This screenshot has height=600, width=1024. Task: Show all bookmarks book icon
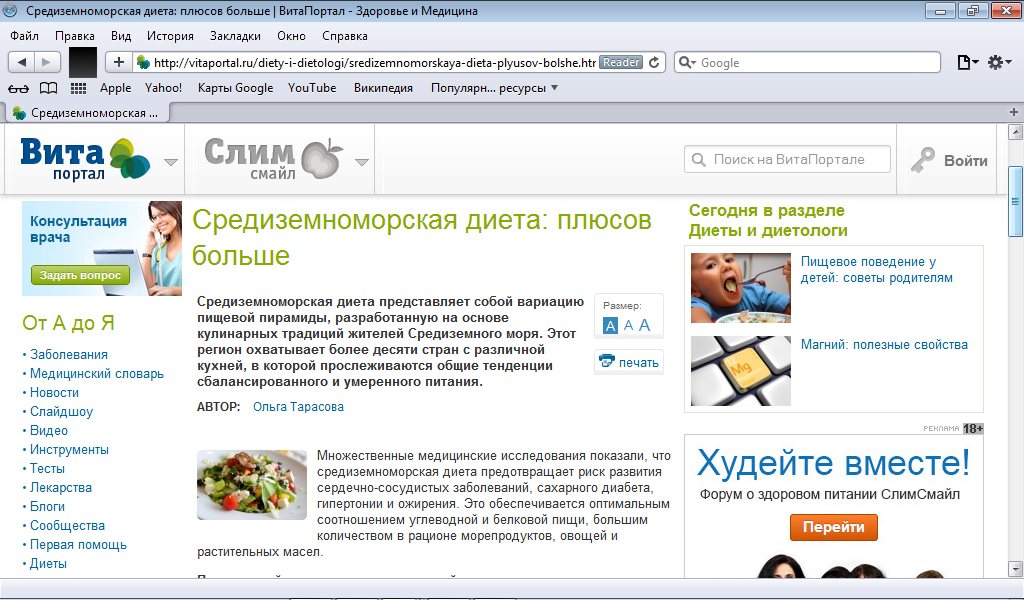click(x=48, y=88)
